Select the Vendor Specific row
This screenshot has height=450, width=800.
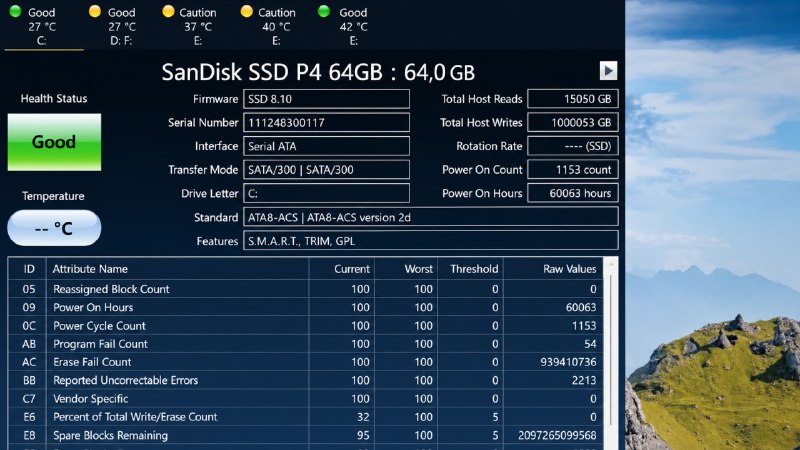point(305,398)
